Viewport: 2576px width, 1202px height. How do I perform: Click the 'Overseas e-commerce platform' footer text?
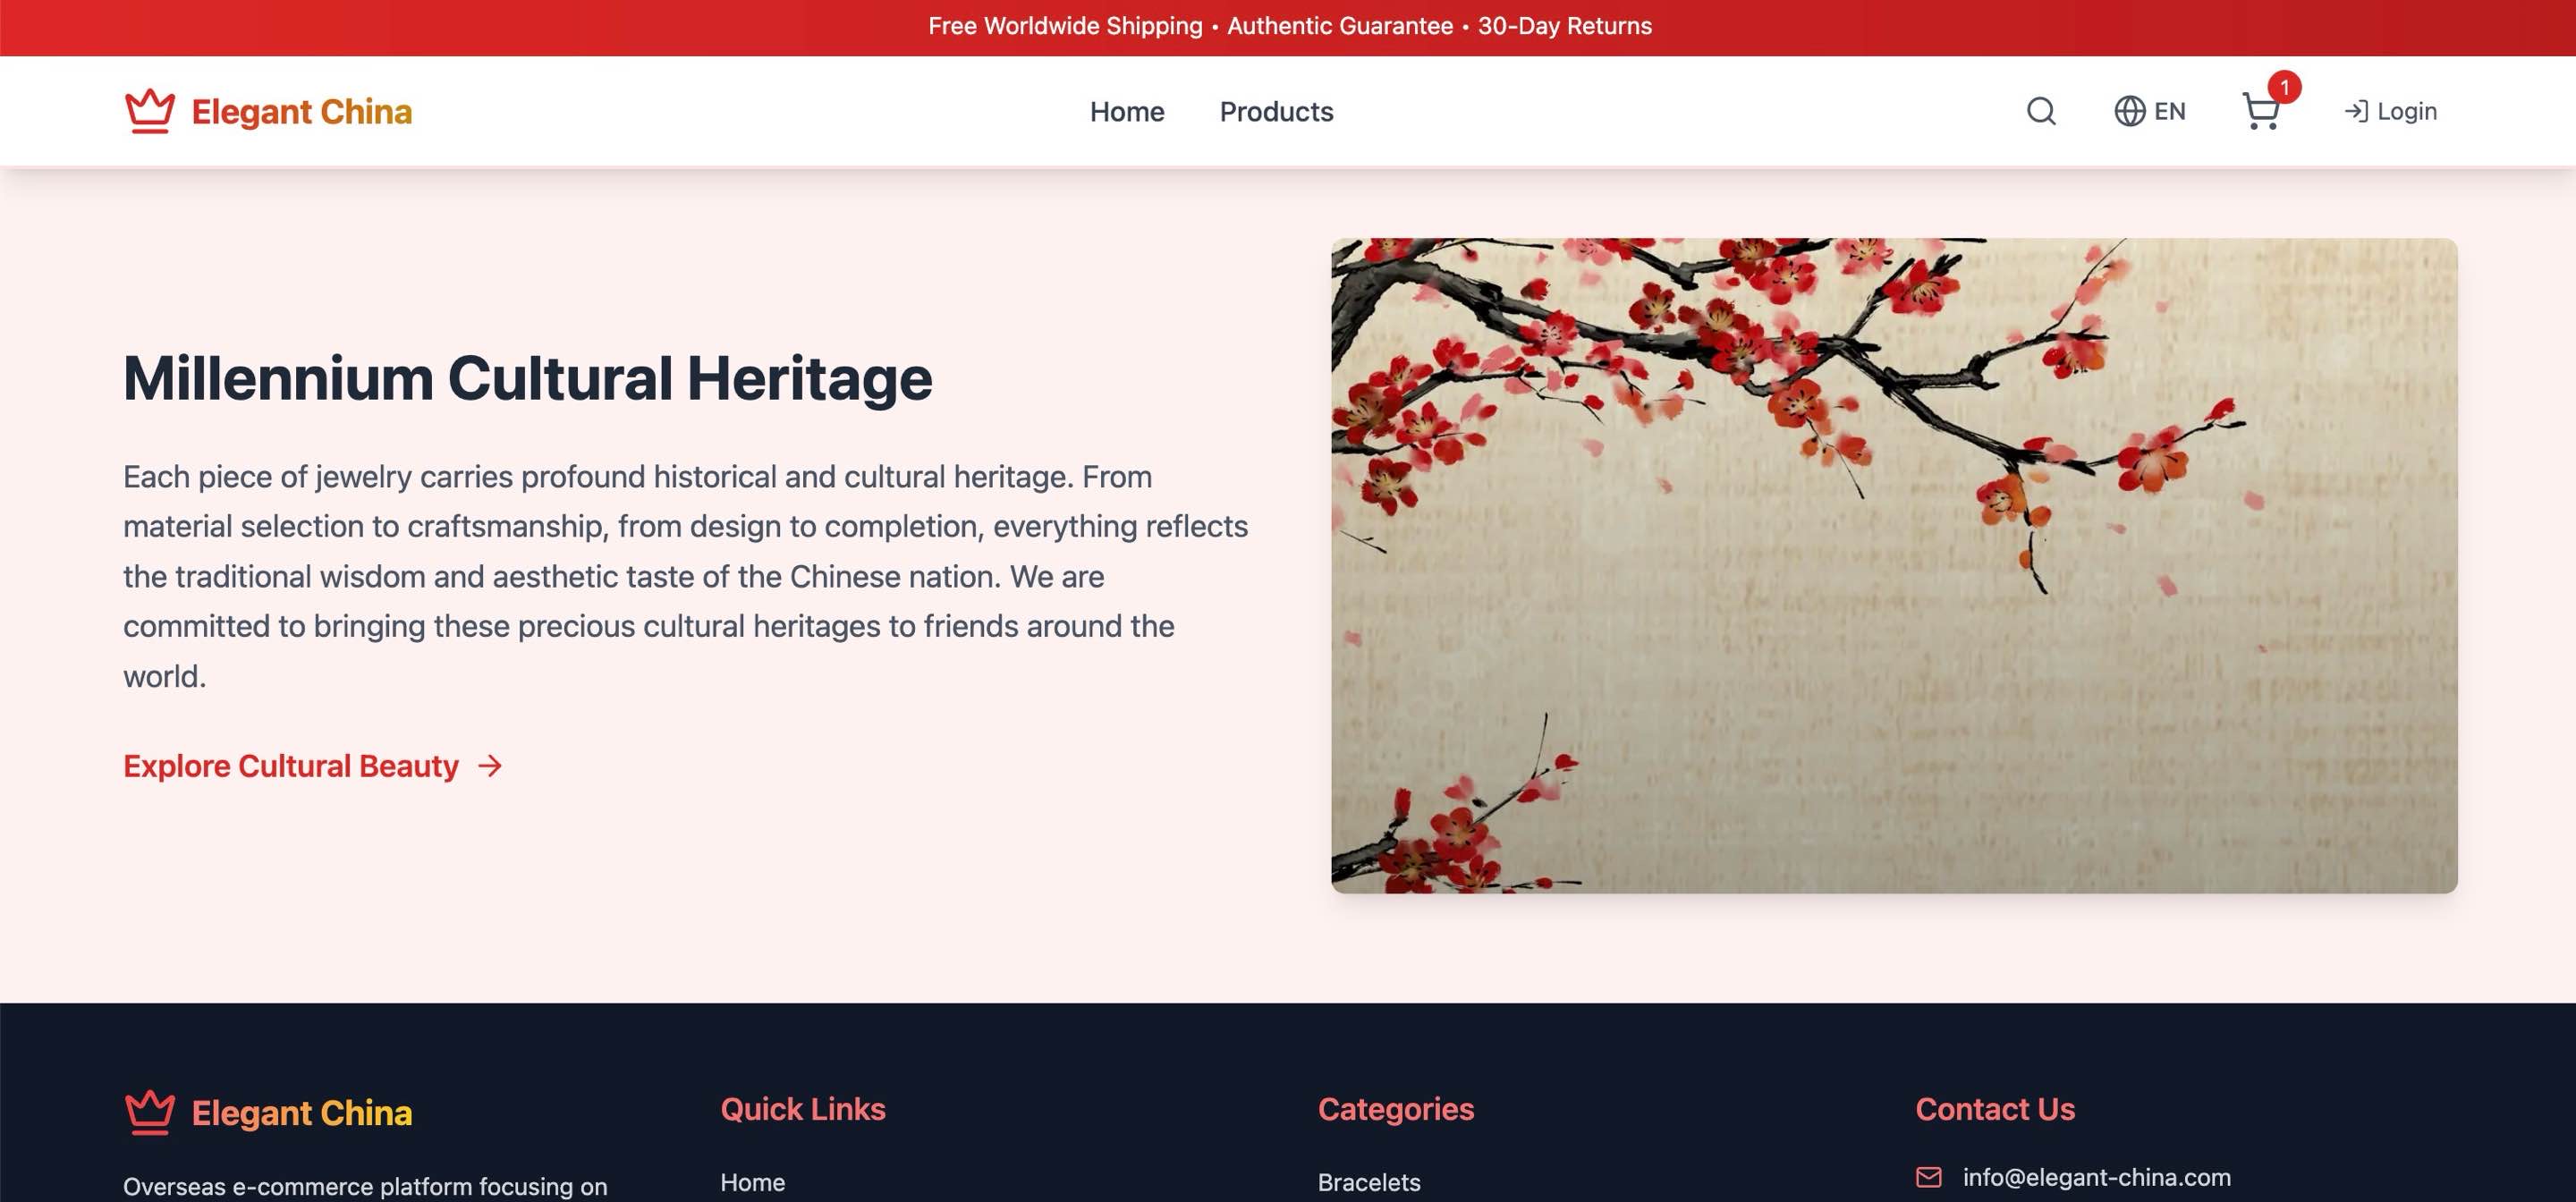point(365,1186)
